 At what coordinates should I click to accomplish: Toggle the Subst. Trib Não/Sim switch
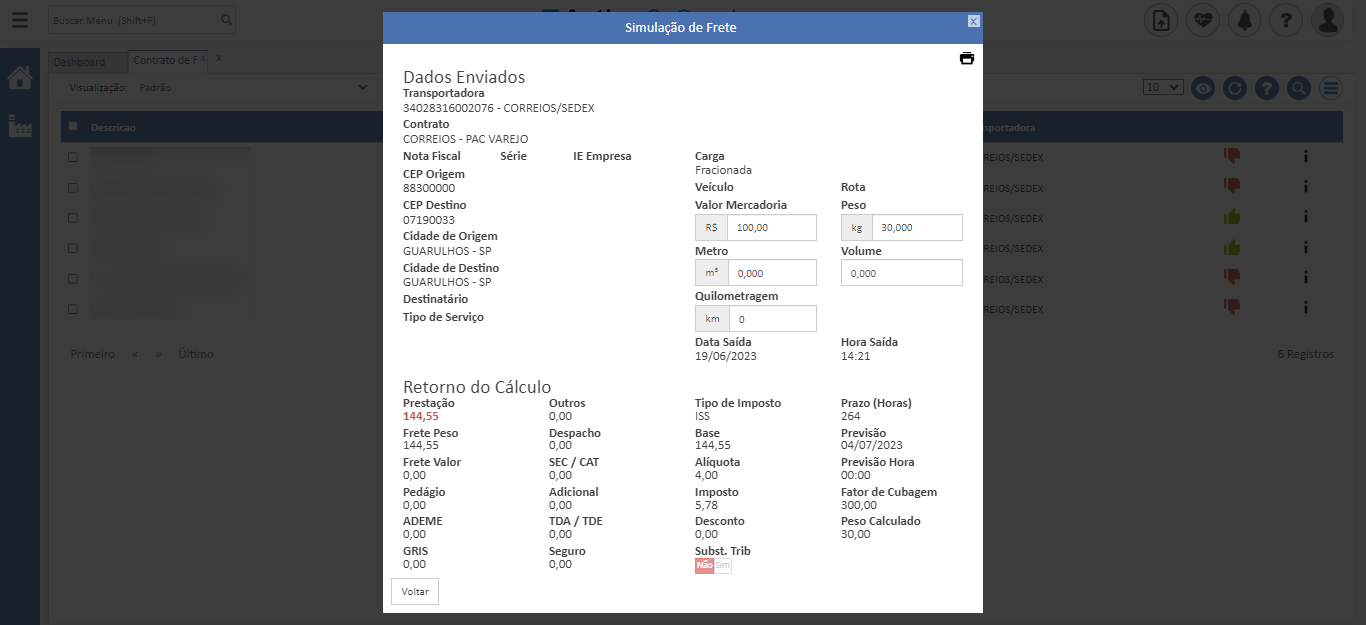pos(713,566)
